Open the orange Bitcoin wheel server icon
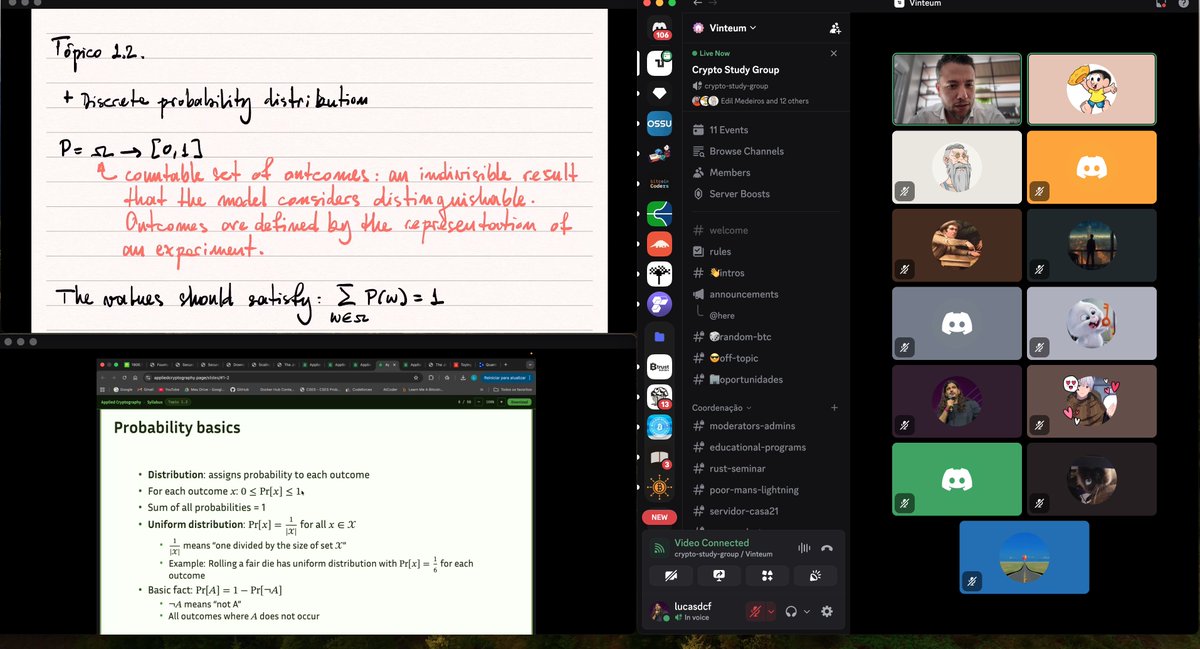This screenshot has width=1200, height=649. pyautogui.click(x=659, y=487)
